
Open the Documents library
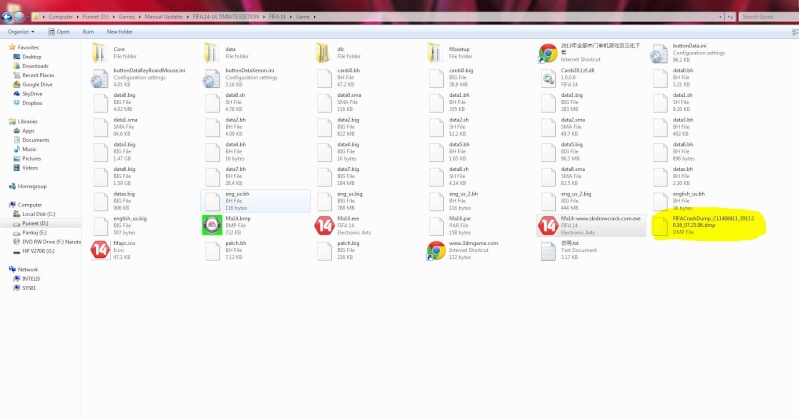point(36,140)
